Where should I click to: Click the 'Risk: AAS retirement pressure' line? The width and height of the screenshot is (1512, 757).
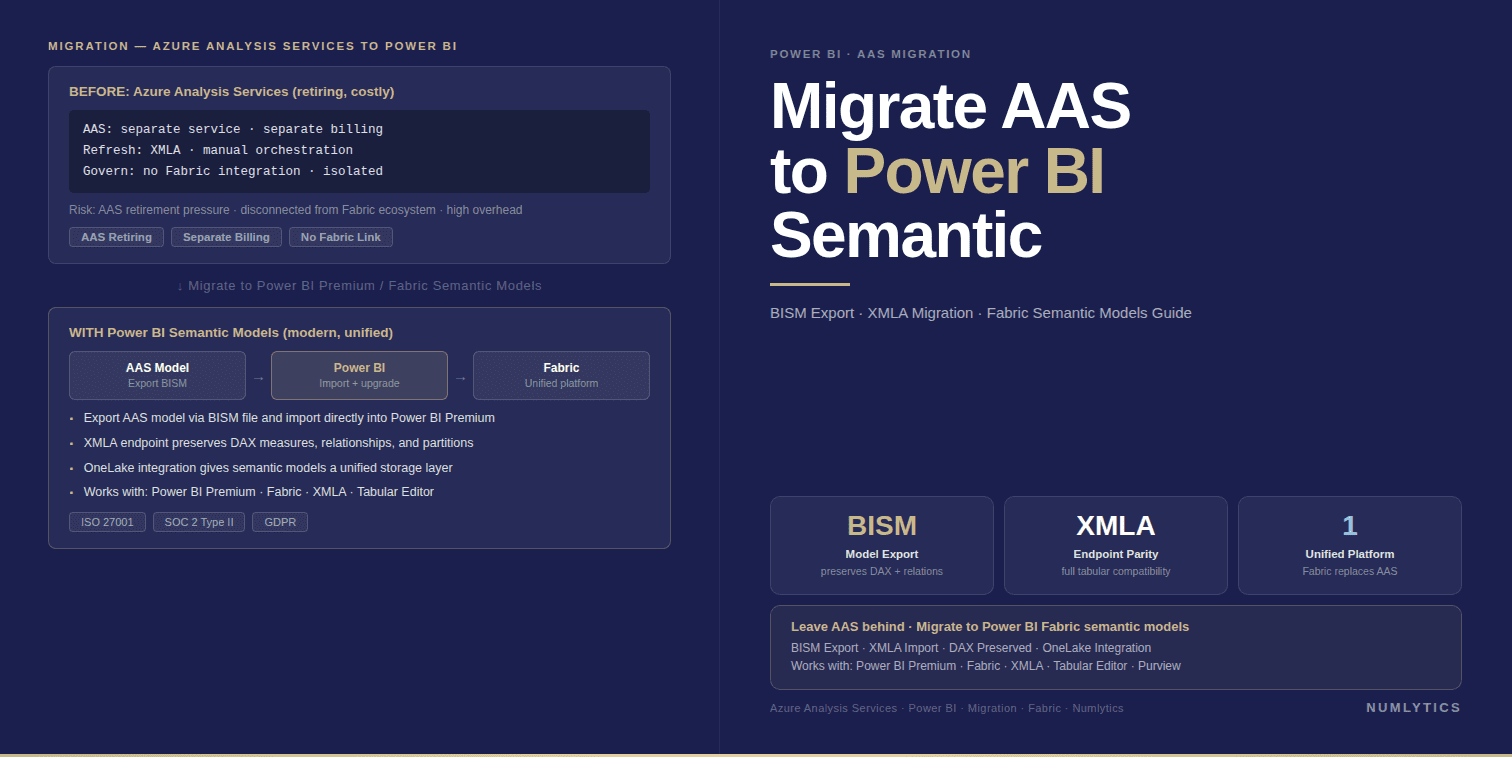point(295,210)
